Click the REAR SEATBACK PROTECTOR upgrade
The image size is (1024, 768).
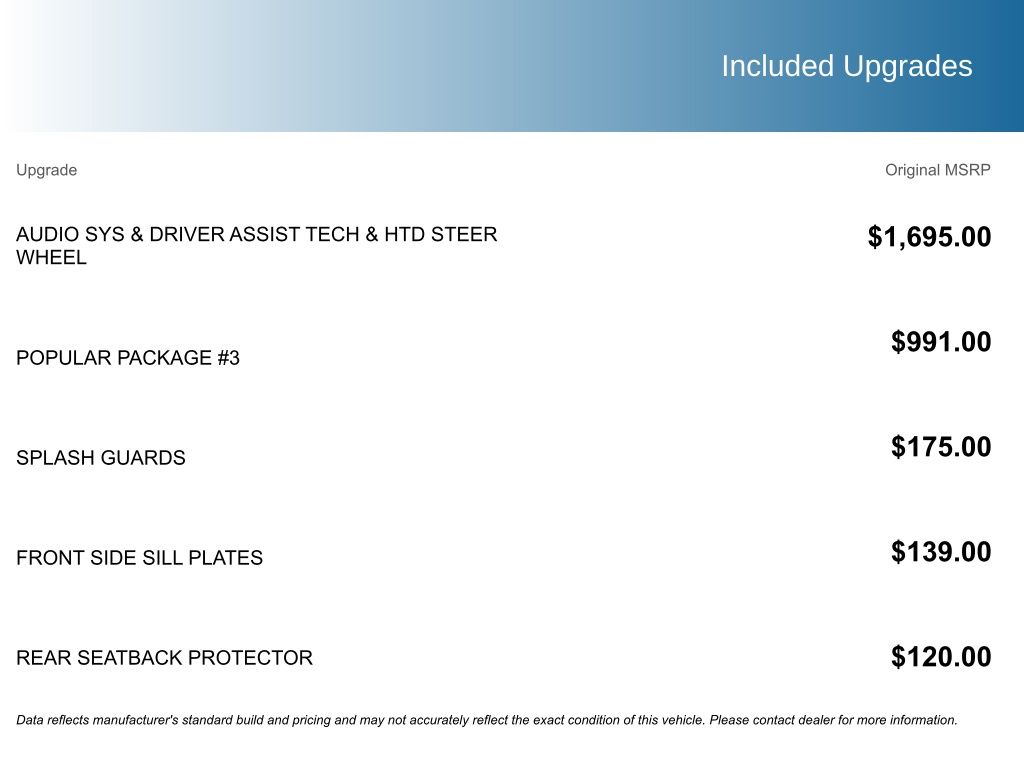click(x=164, y=658)
